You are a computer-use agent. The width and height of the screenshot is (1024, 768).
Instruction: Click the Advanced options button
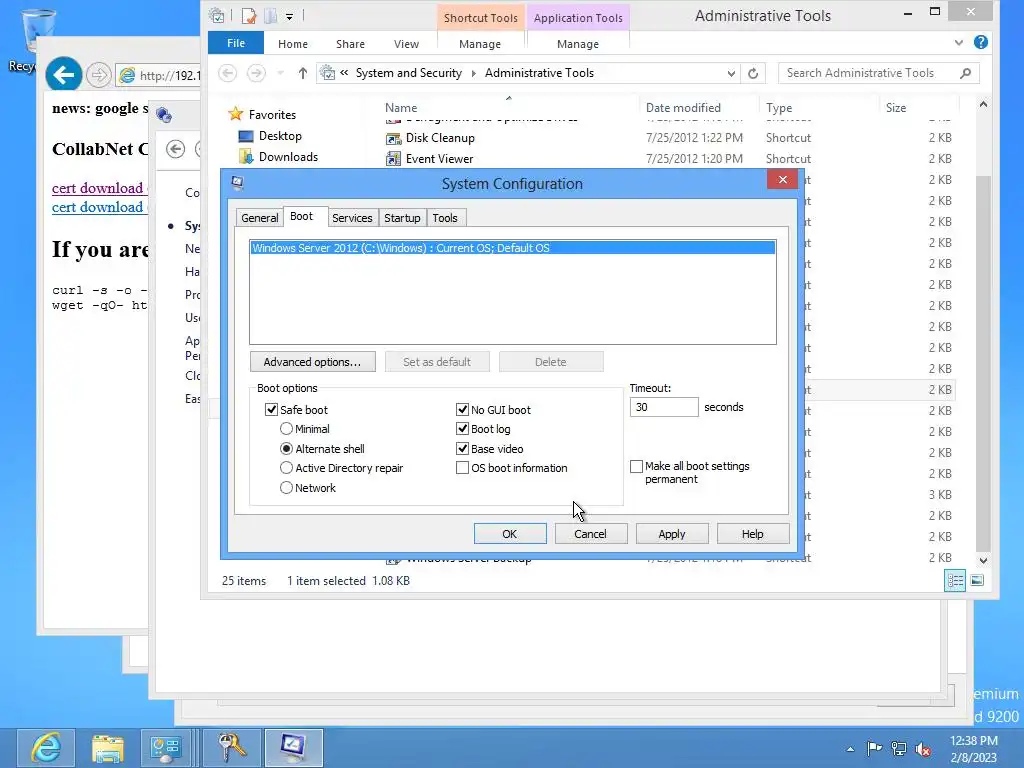313,362
